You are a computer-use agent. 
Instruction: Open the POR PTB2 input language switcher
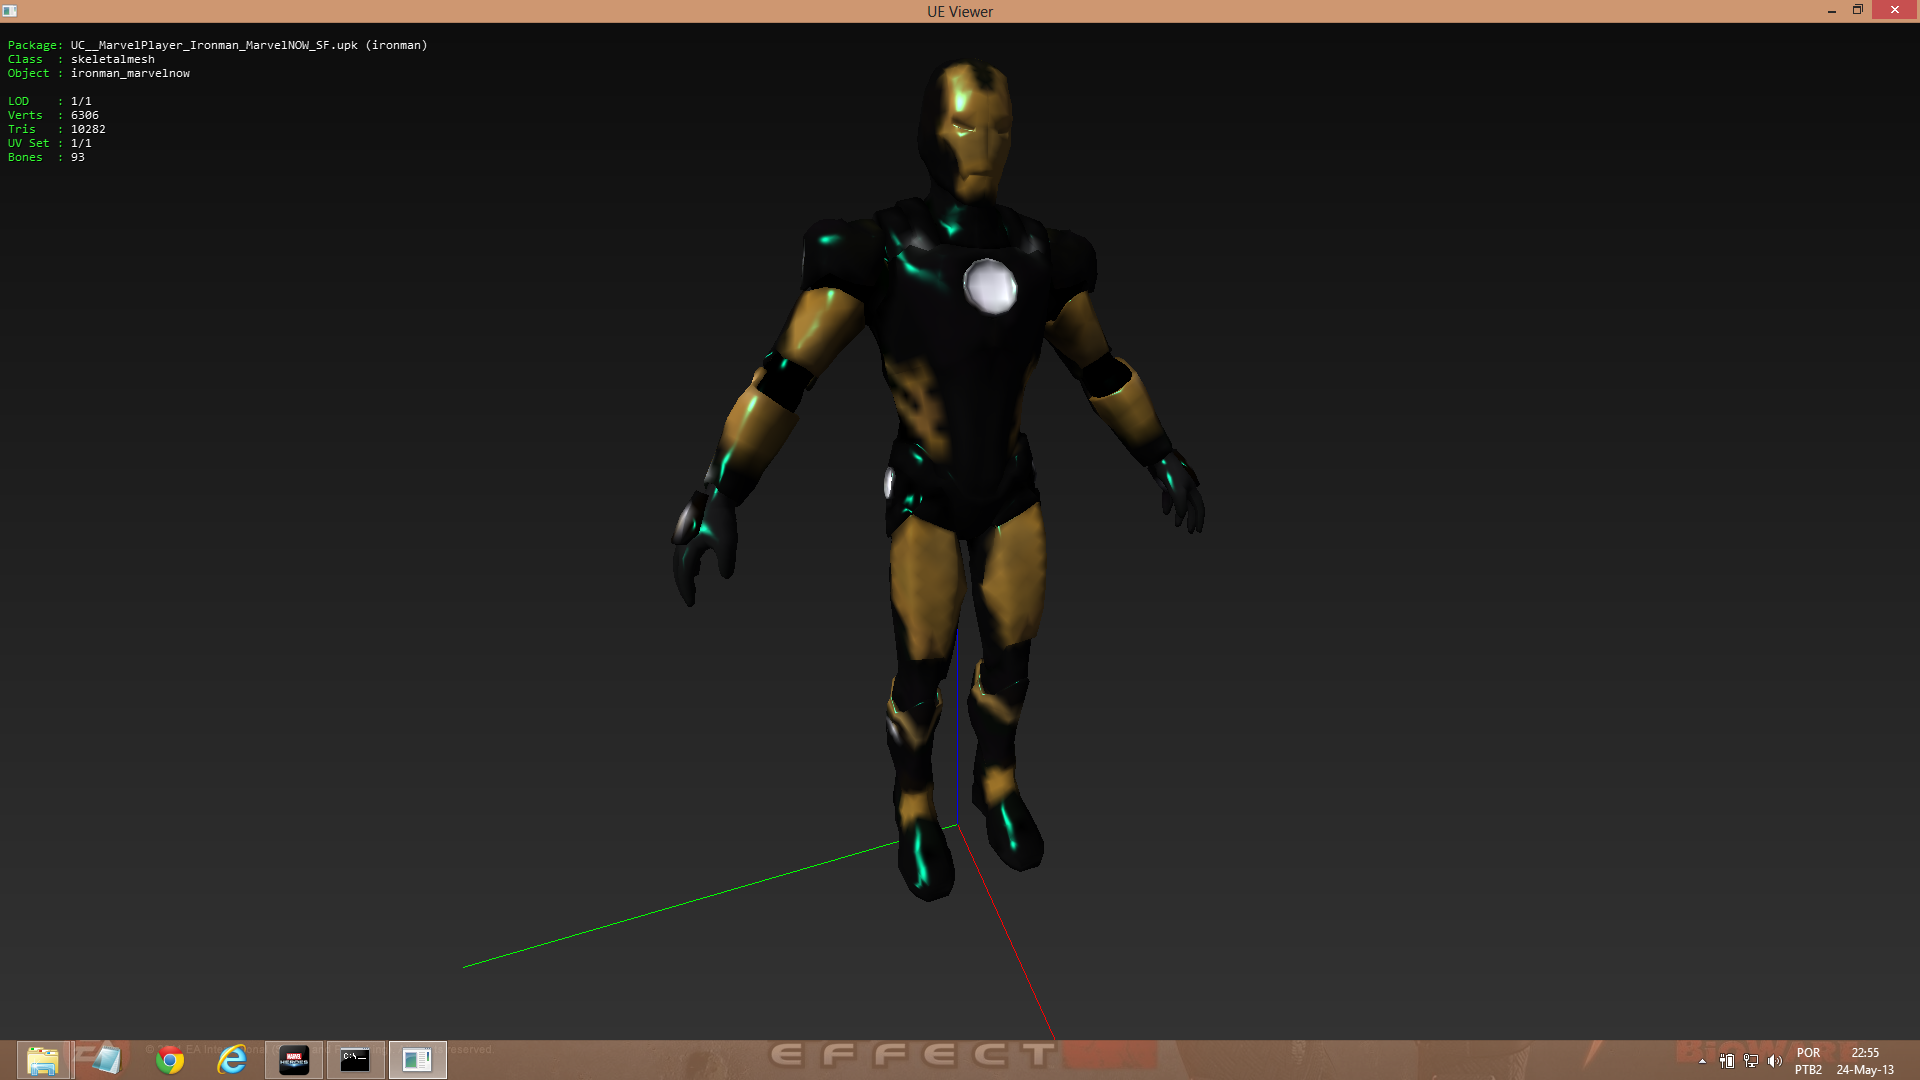tap(1808, 1061)
